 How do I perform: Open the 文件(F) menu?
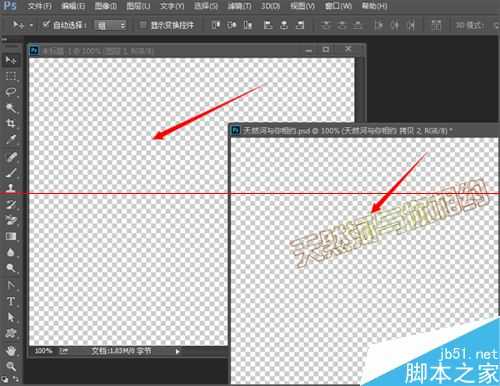tap(39, 6)
